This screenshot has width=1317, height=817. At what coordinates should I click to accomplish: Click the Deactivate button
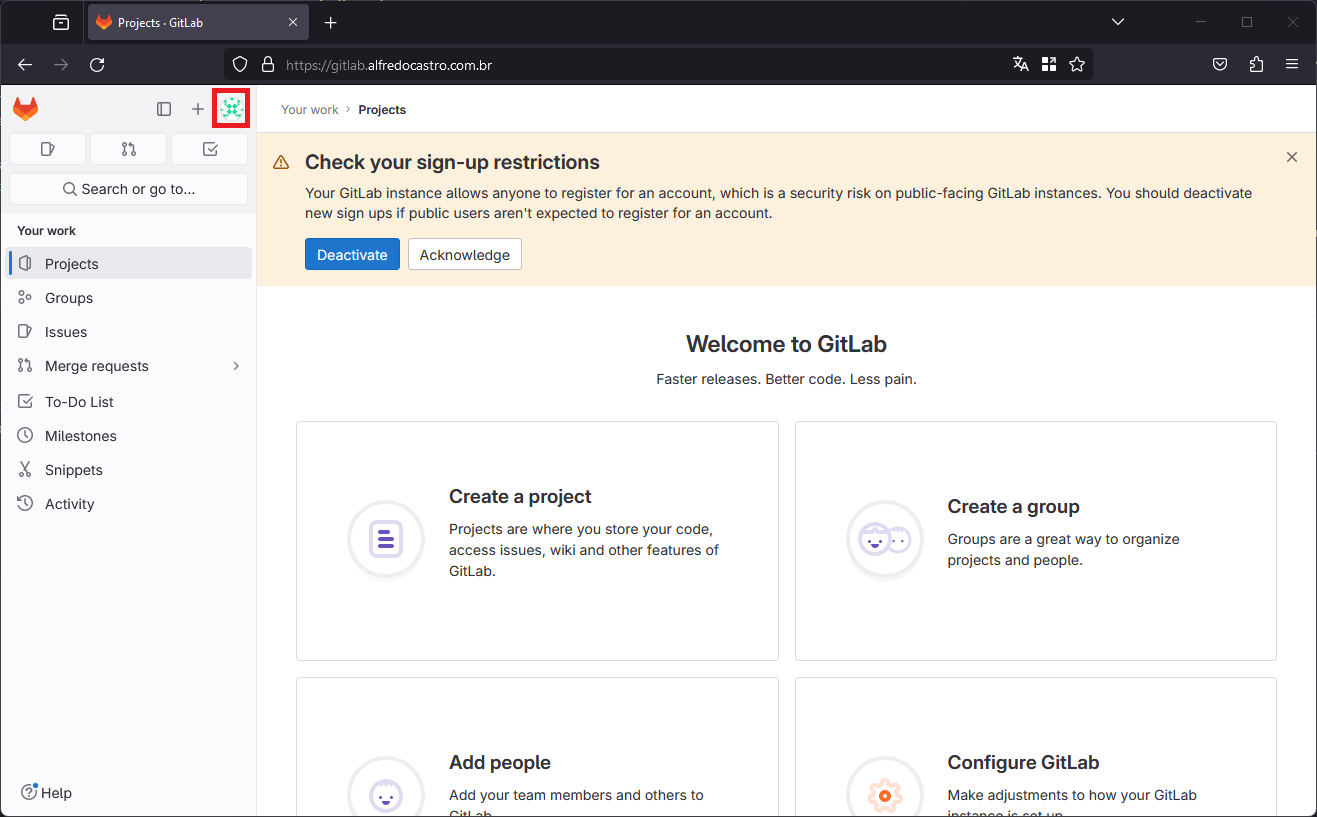pos(352,254)
